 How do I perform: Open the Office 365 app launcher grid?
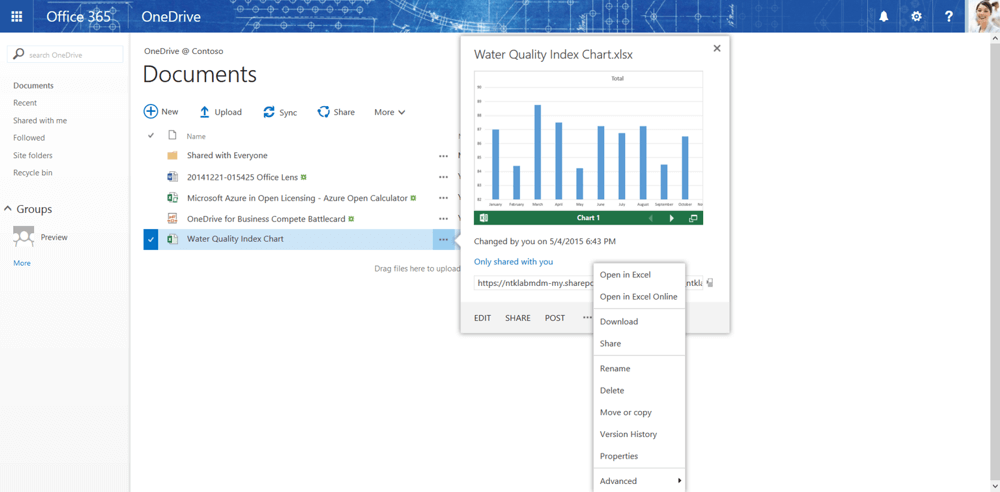tap(16, 16)
